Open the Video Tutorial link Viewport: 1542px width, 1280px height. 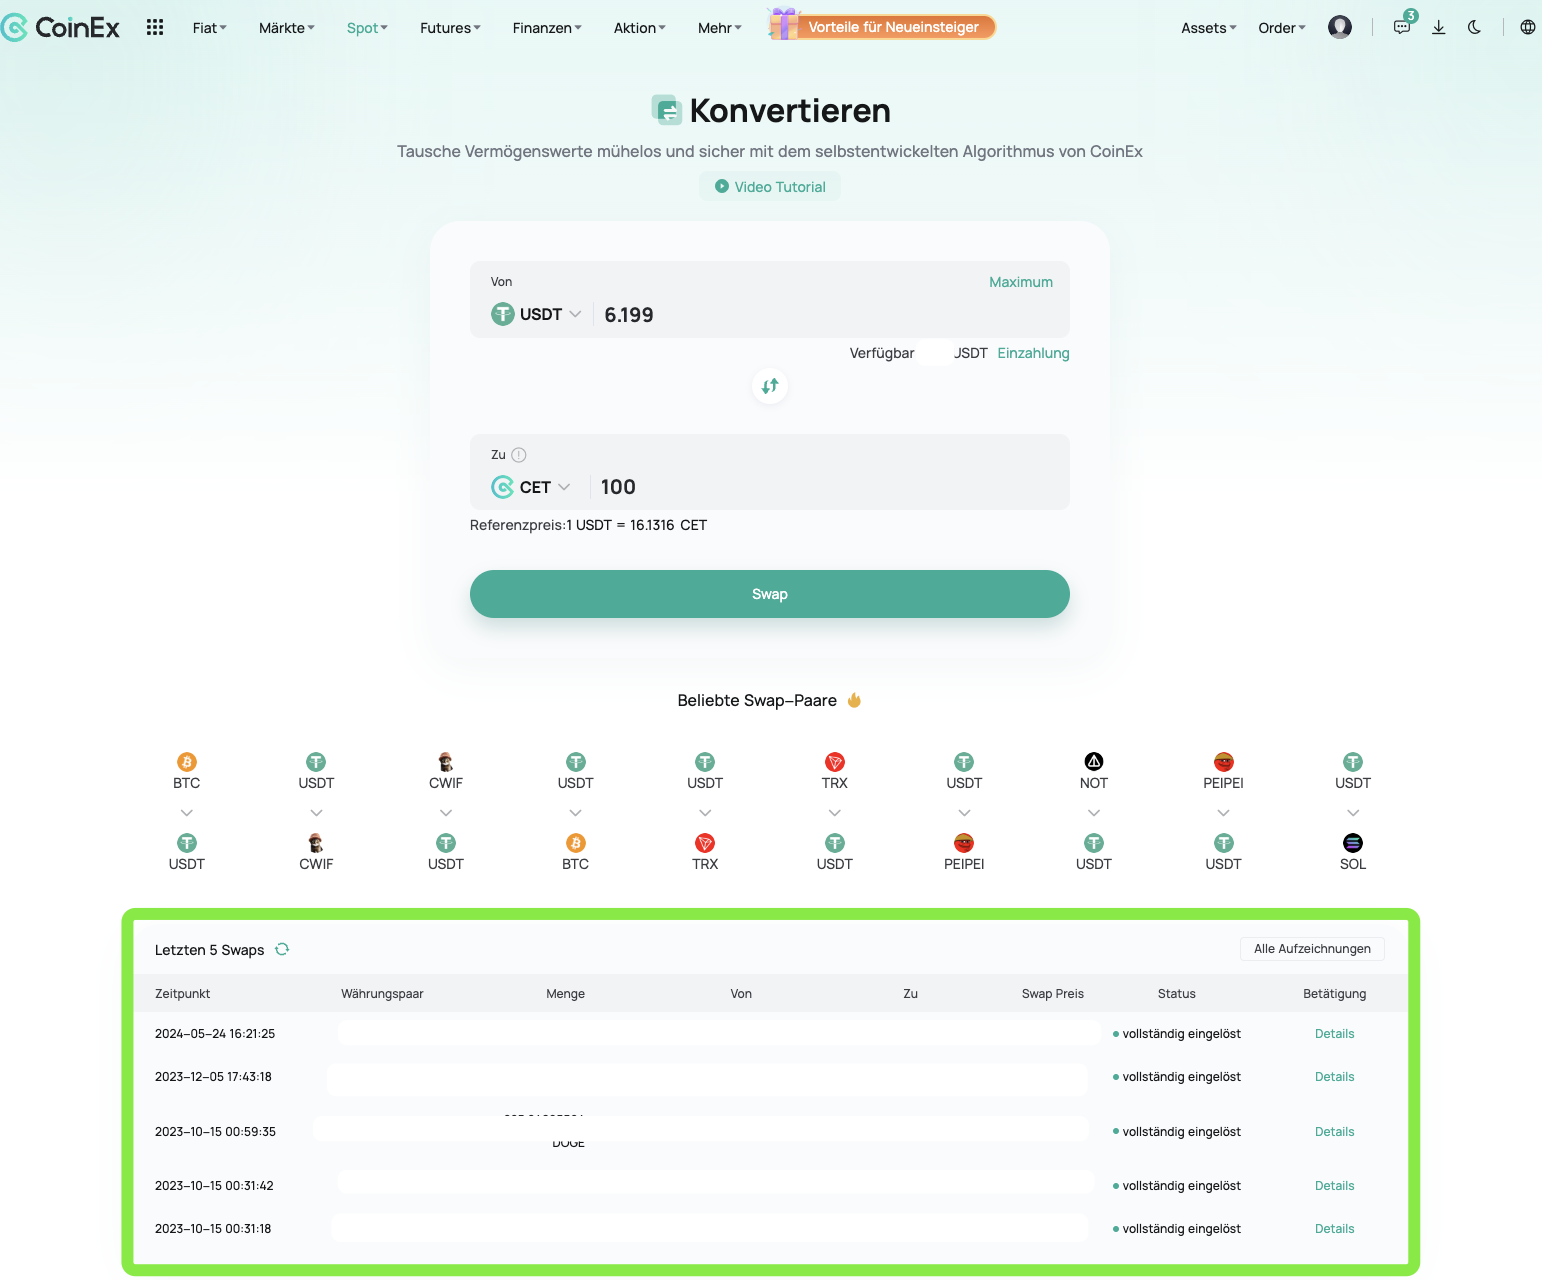[770, 187]
